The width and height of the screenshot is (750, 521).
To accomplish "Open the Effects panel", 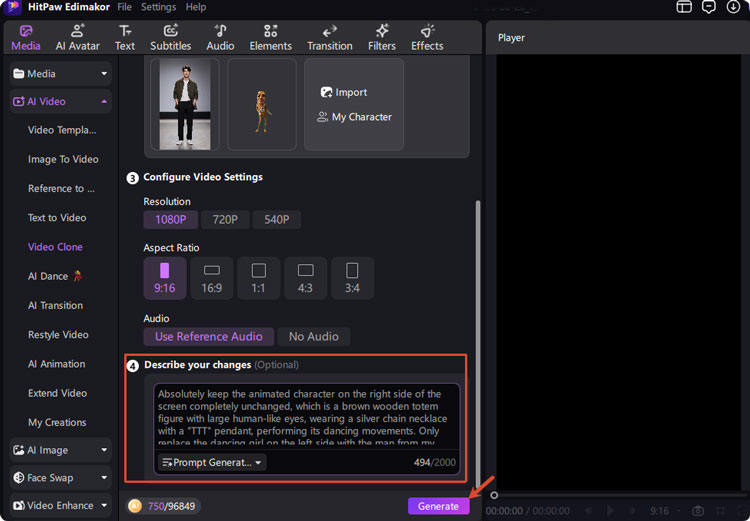I will [427, 38].
